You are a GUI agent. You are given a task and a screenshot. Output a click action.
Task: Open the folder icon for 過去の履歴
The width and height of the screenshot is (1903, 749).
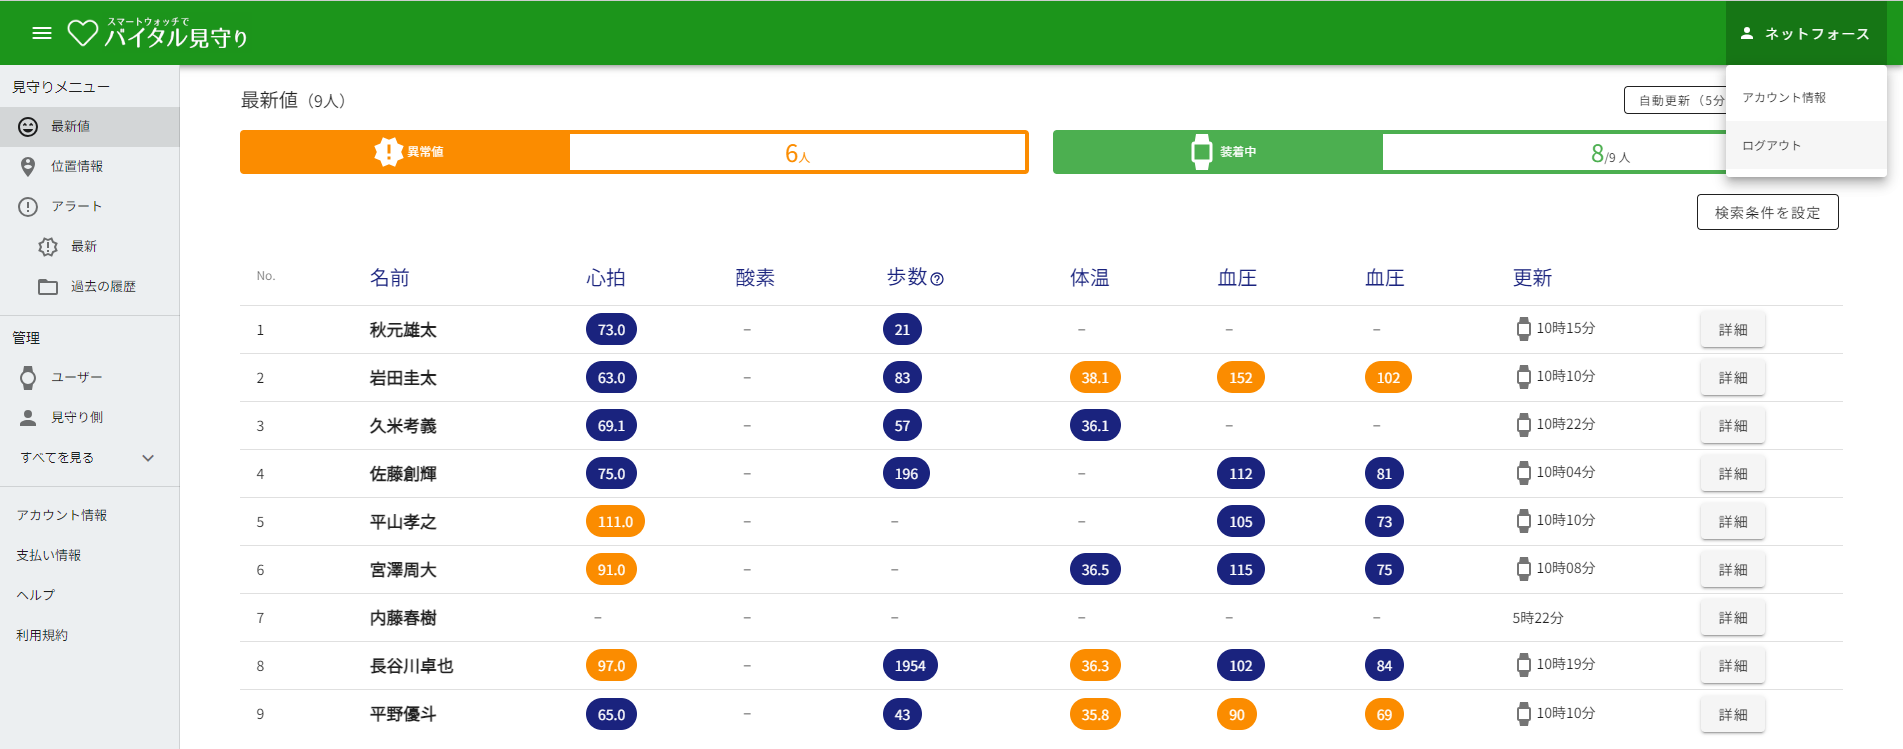click(48, 287)
